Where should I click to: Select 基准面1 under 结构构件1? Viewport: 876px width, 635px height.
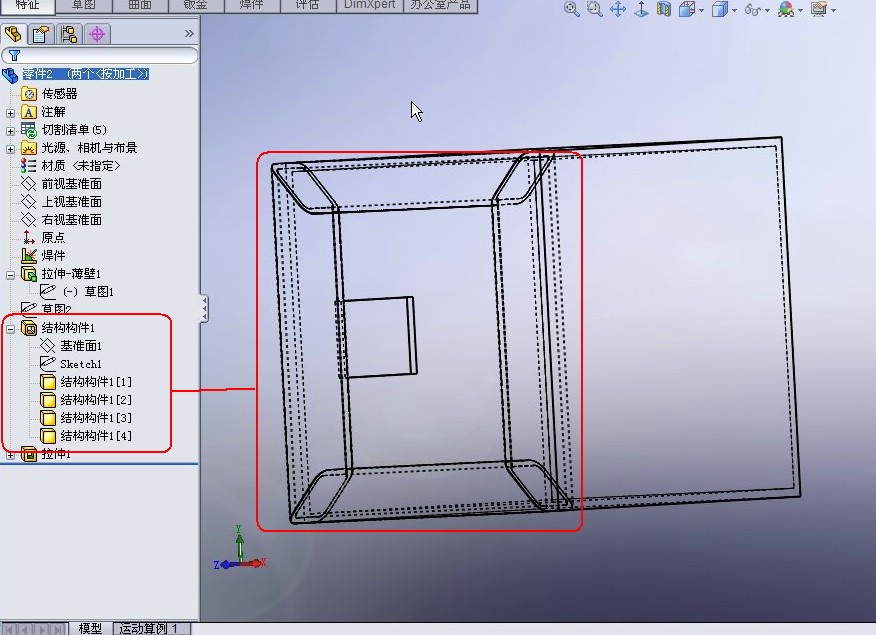80,346
